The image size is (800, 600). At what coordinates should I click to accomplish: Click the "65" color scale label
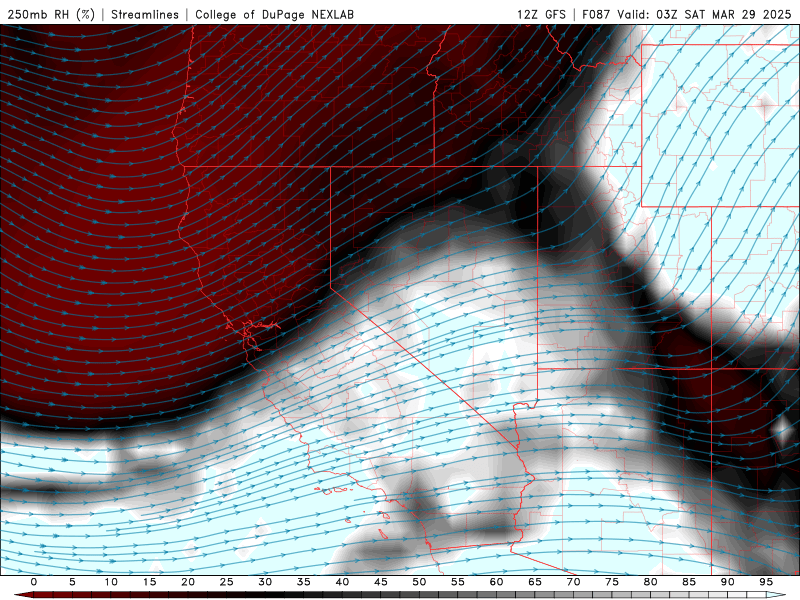[x=535, y=582]
